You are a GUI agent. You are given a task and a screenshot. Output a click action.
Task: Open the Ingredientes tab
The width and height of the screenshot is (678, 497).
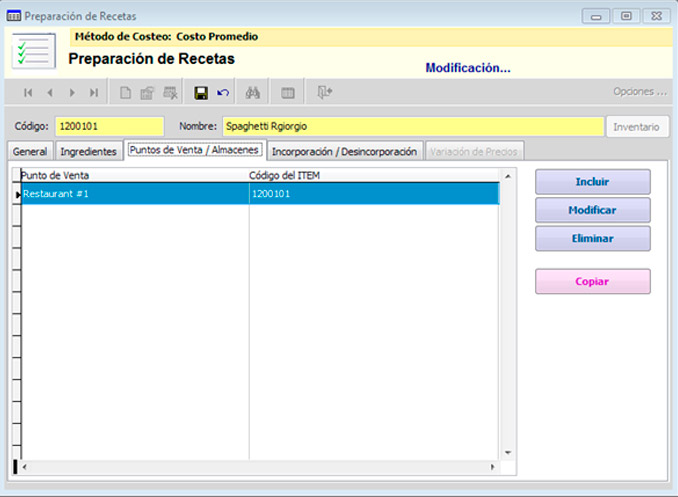click(88, 151)
